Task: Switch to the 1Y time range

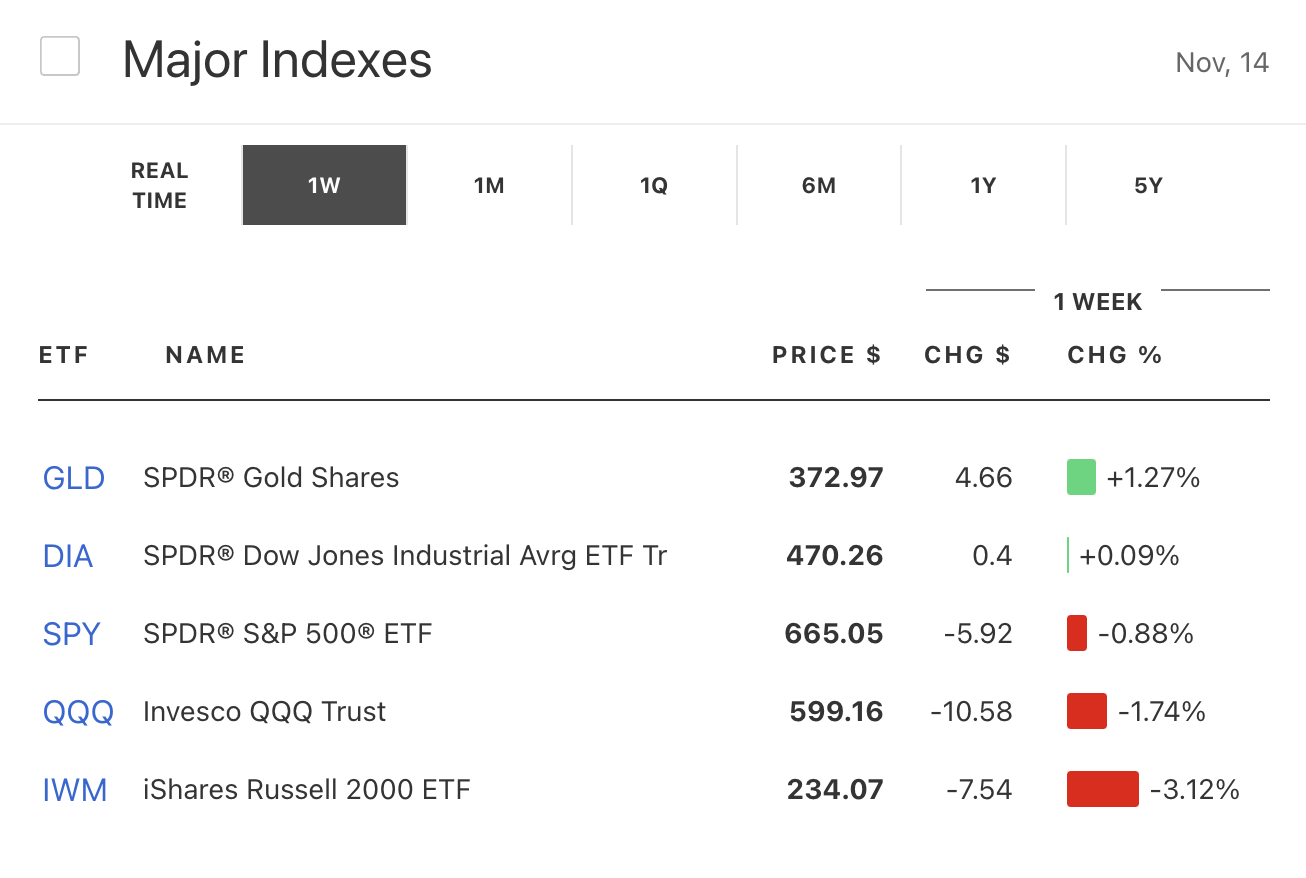Action: pyautogui.click(x=983, y=186)
